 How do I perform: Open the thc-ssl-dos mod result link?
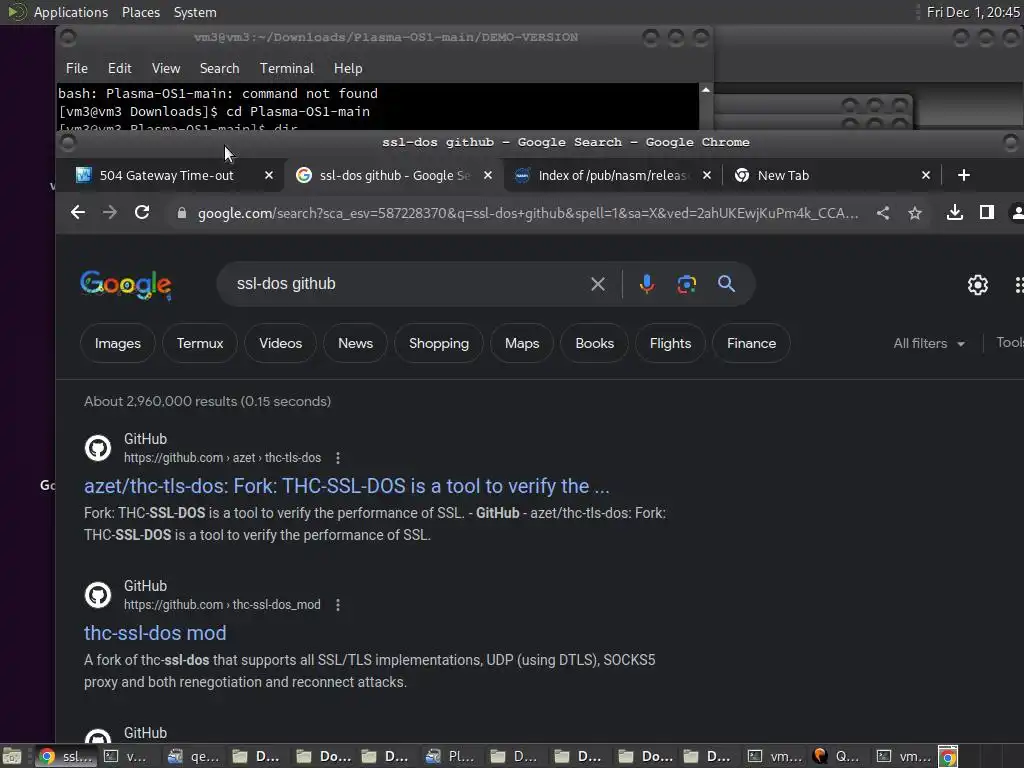155,633
